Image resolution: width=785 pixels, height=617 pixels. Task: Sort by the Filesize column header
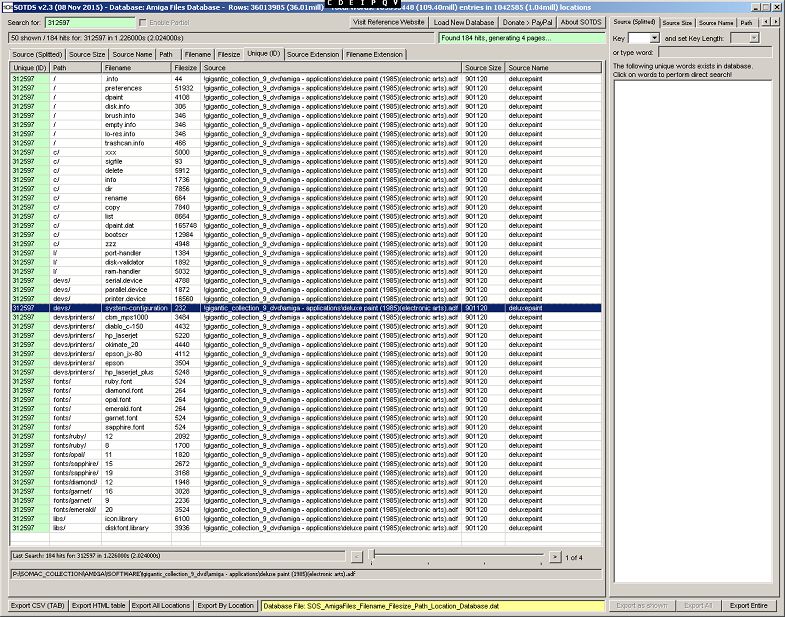[x=186, y=67]
